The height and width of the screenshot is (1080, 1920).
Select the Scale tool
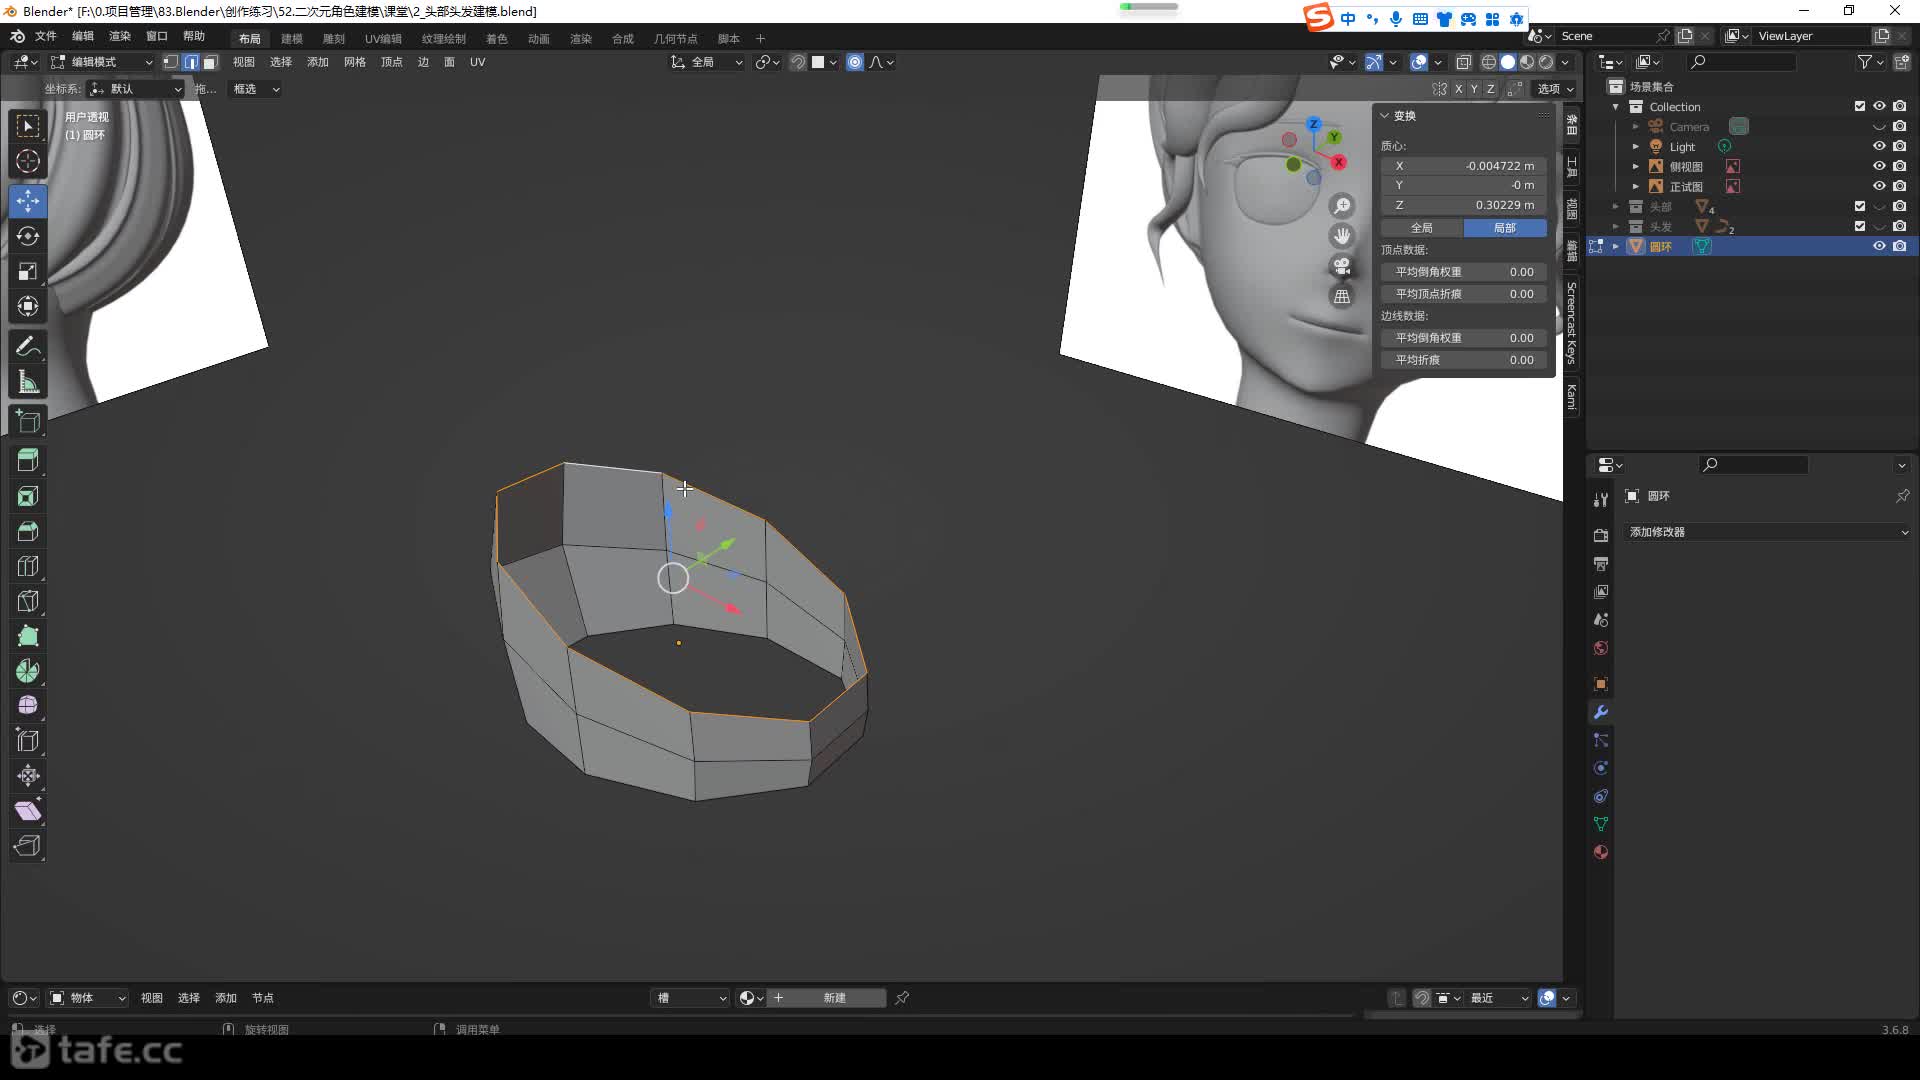(x=28, y=271)
